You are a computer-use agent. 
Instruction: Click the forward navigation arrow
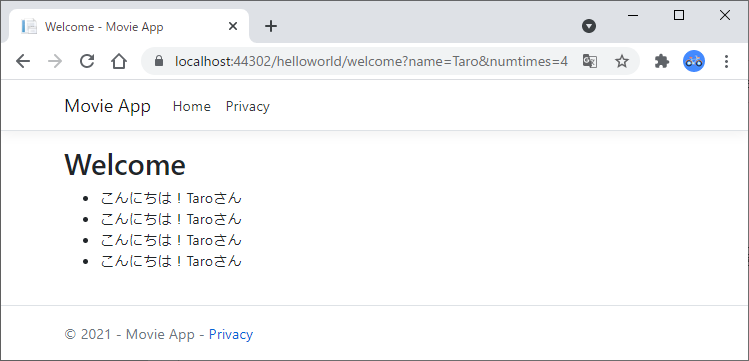tap(55, 61)
